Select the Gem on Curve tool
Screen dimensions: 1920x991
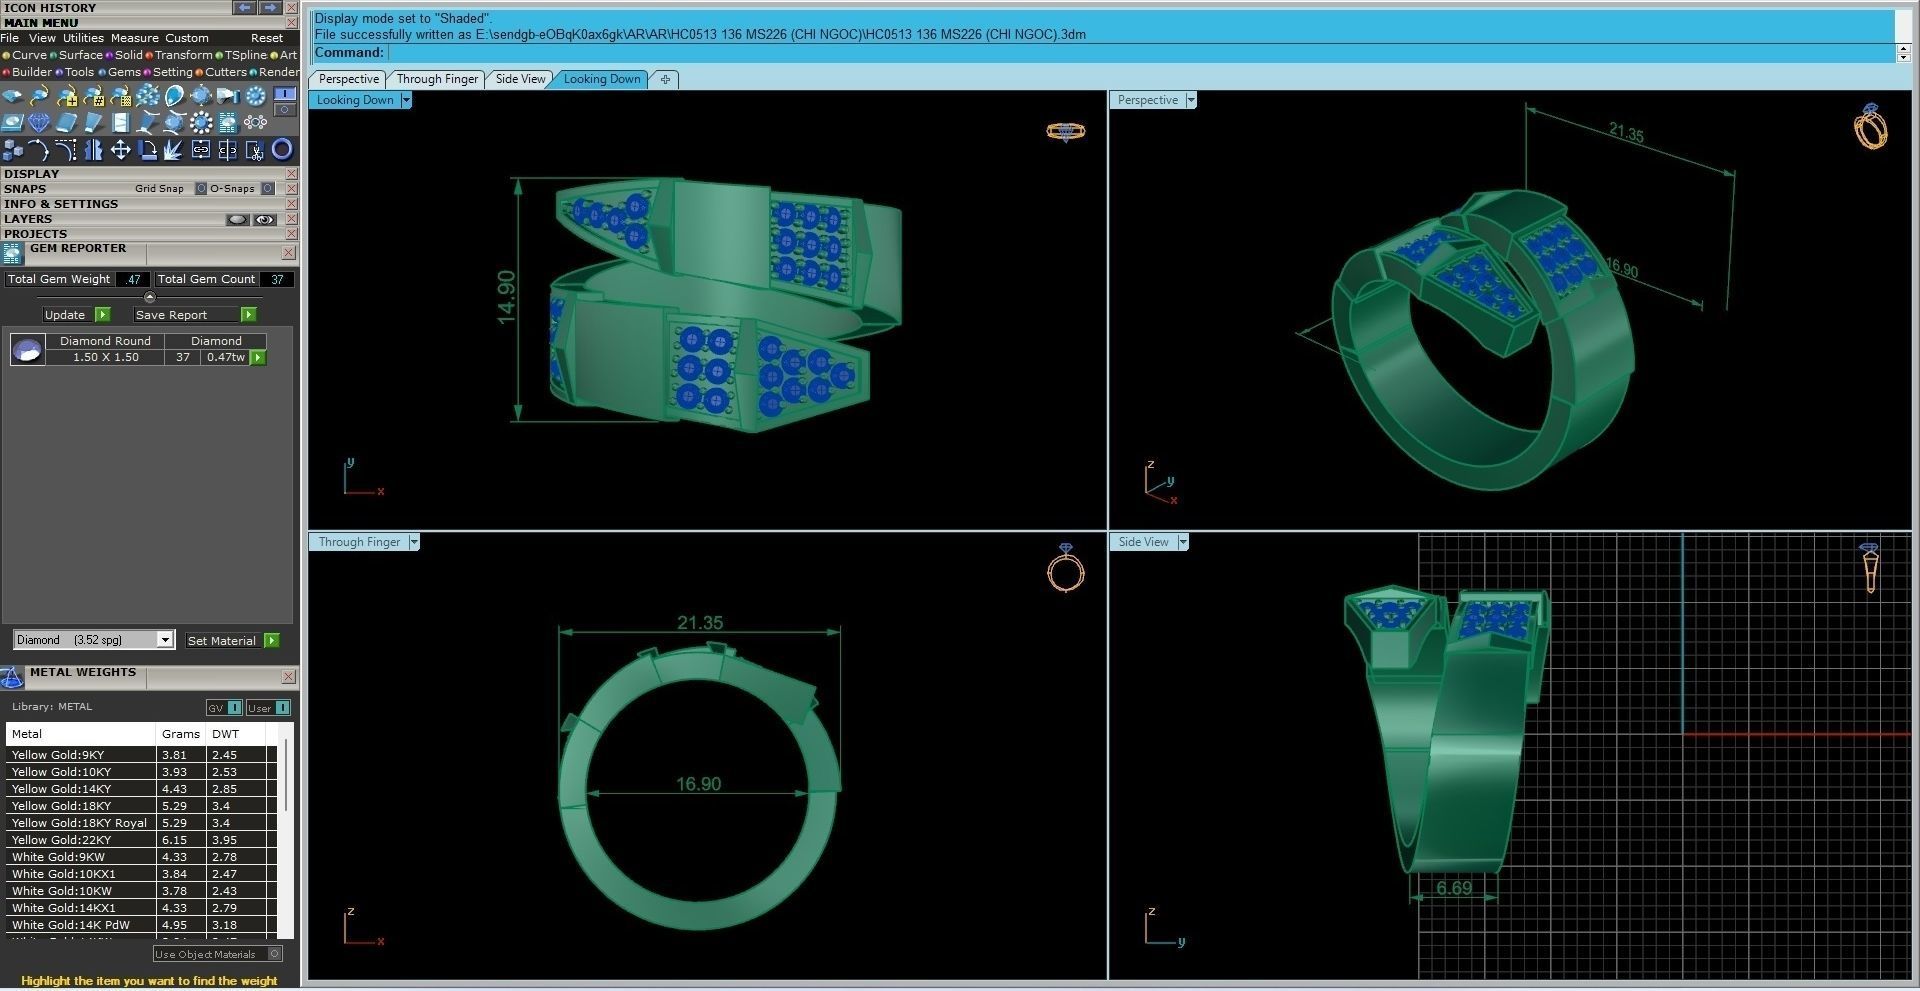click(39, 96)
